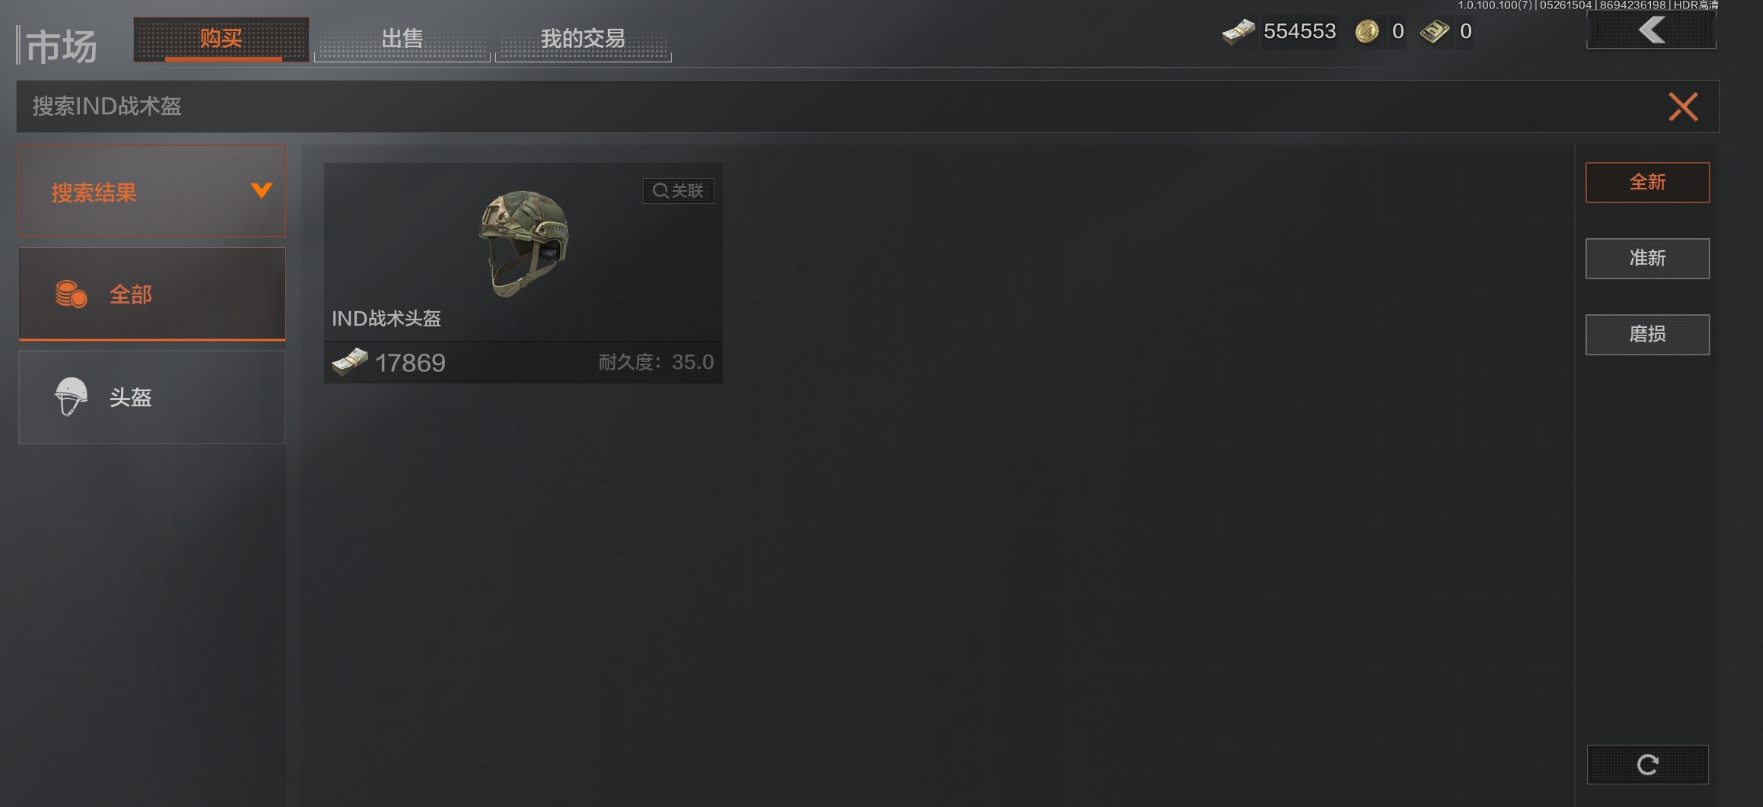
Task: Click the orange chevron on 搜索结果
Action: pos(261,190)
